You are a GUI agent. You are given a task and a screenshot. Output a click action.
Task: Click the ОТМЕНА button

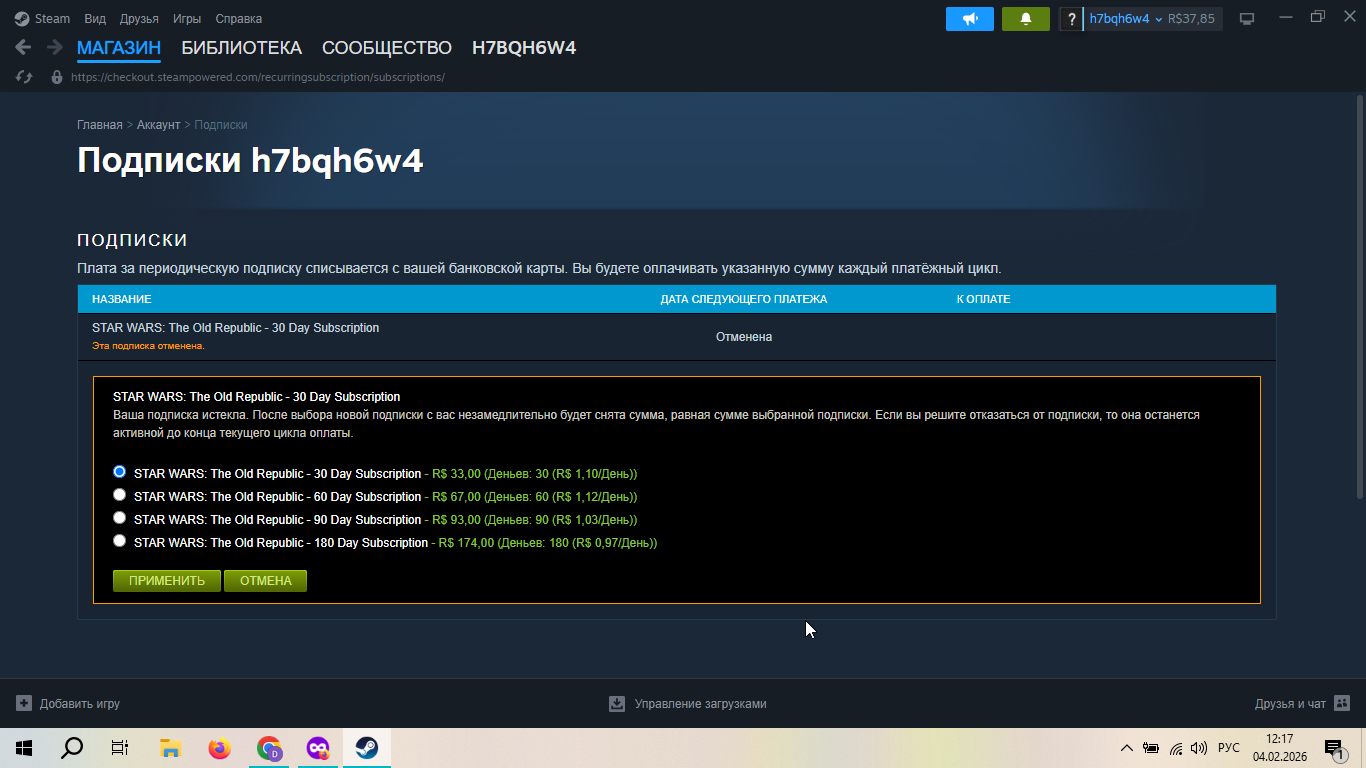(266, 581)
